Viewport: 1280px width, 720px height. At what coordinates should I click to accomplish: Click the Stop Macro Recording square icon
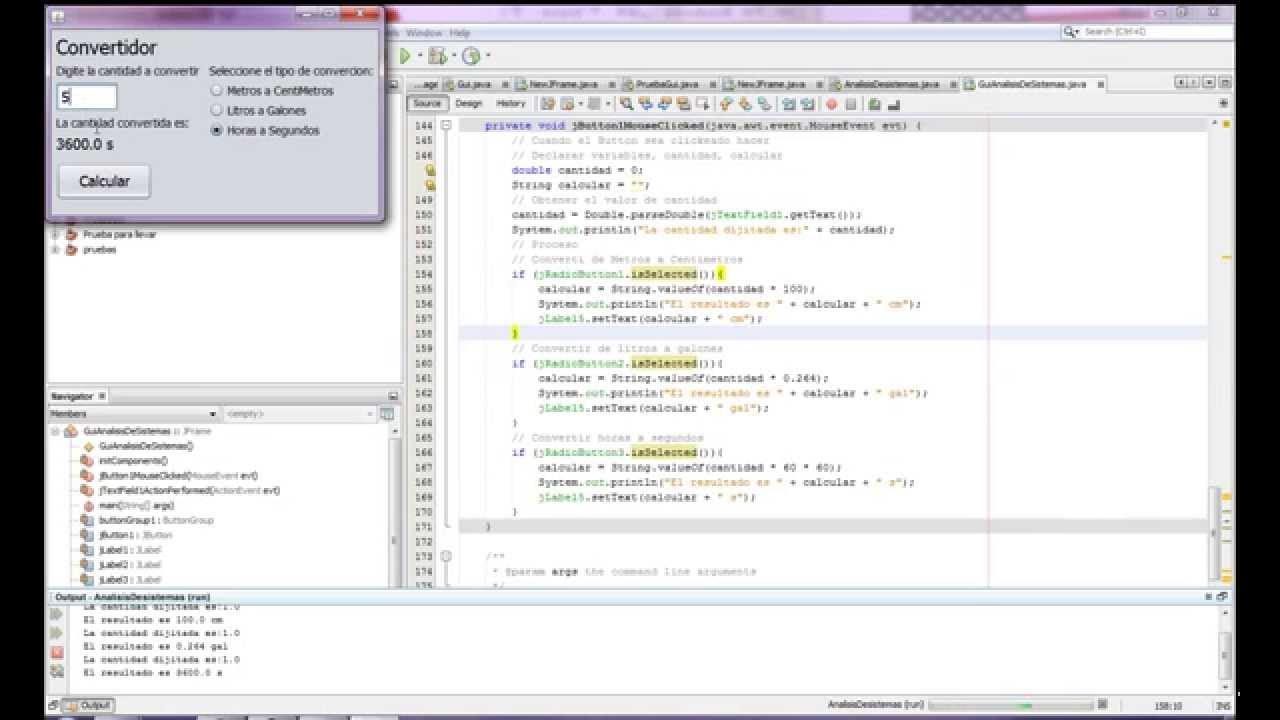pos(851,104)
